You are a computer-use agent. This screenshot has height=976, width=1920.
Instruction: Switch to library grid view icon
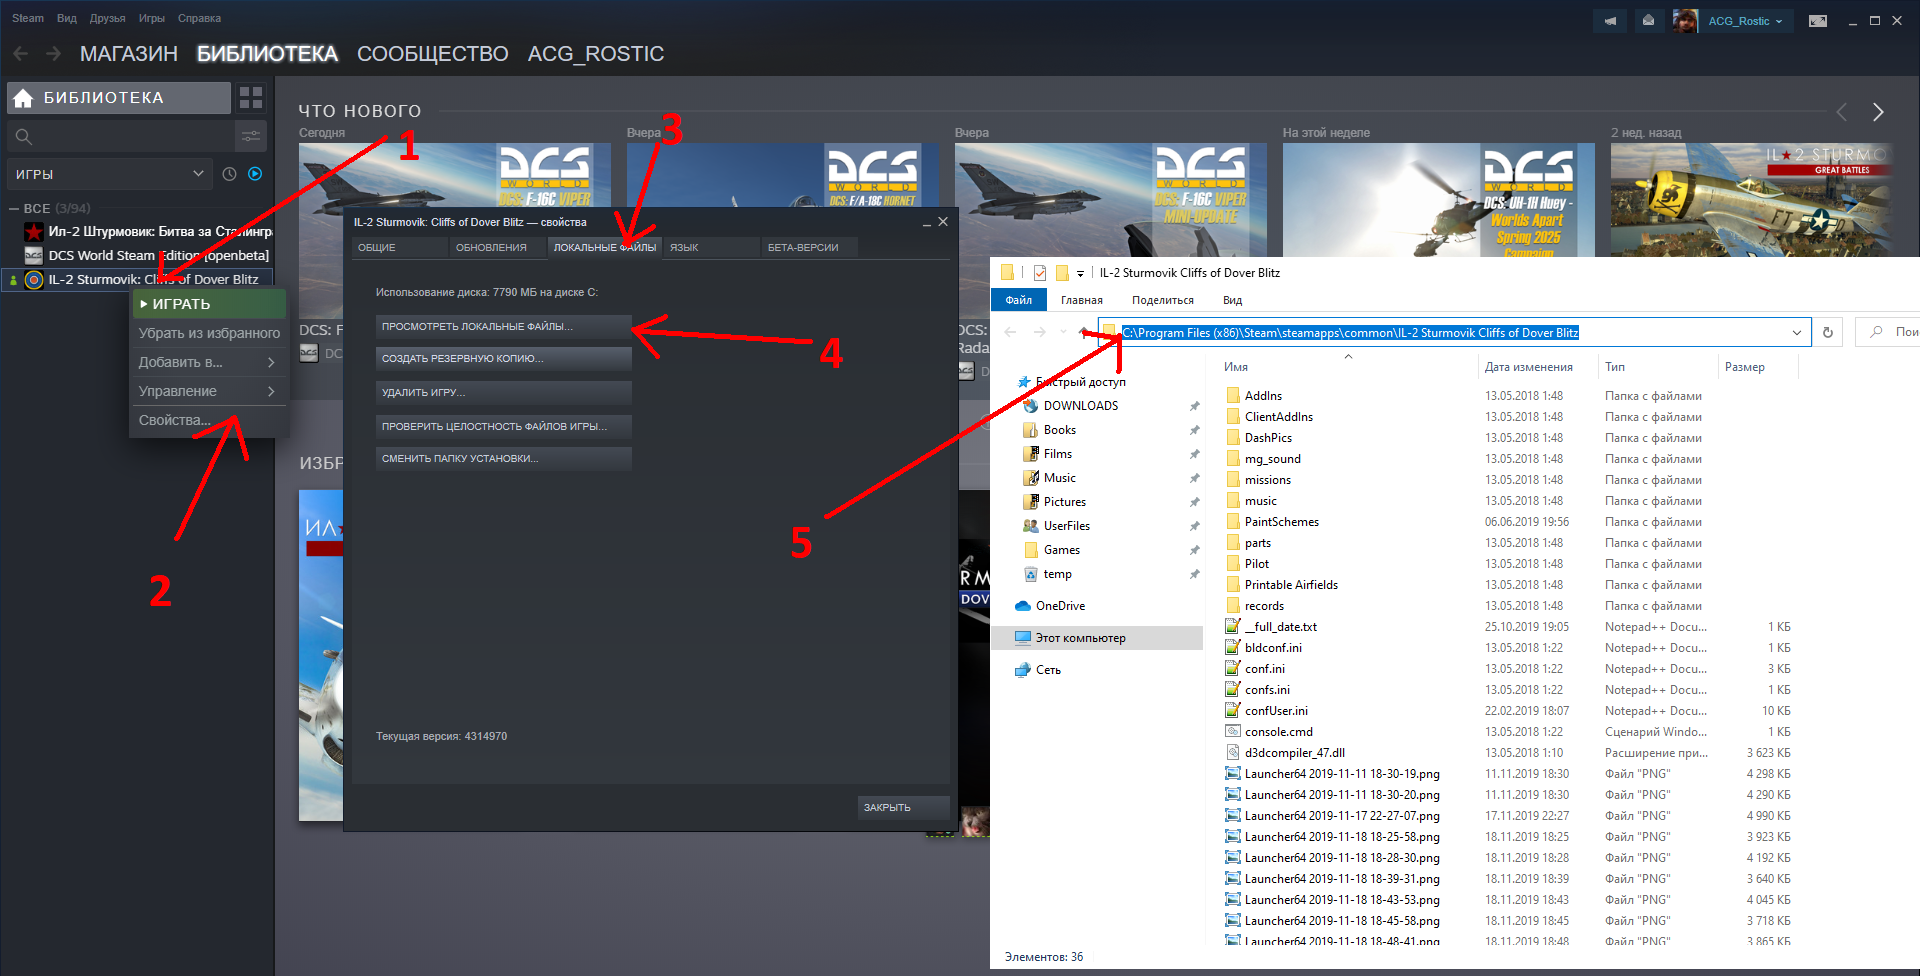(x=251, y=98)
